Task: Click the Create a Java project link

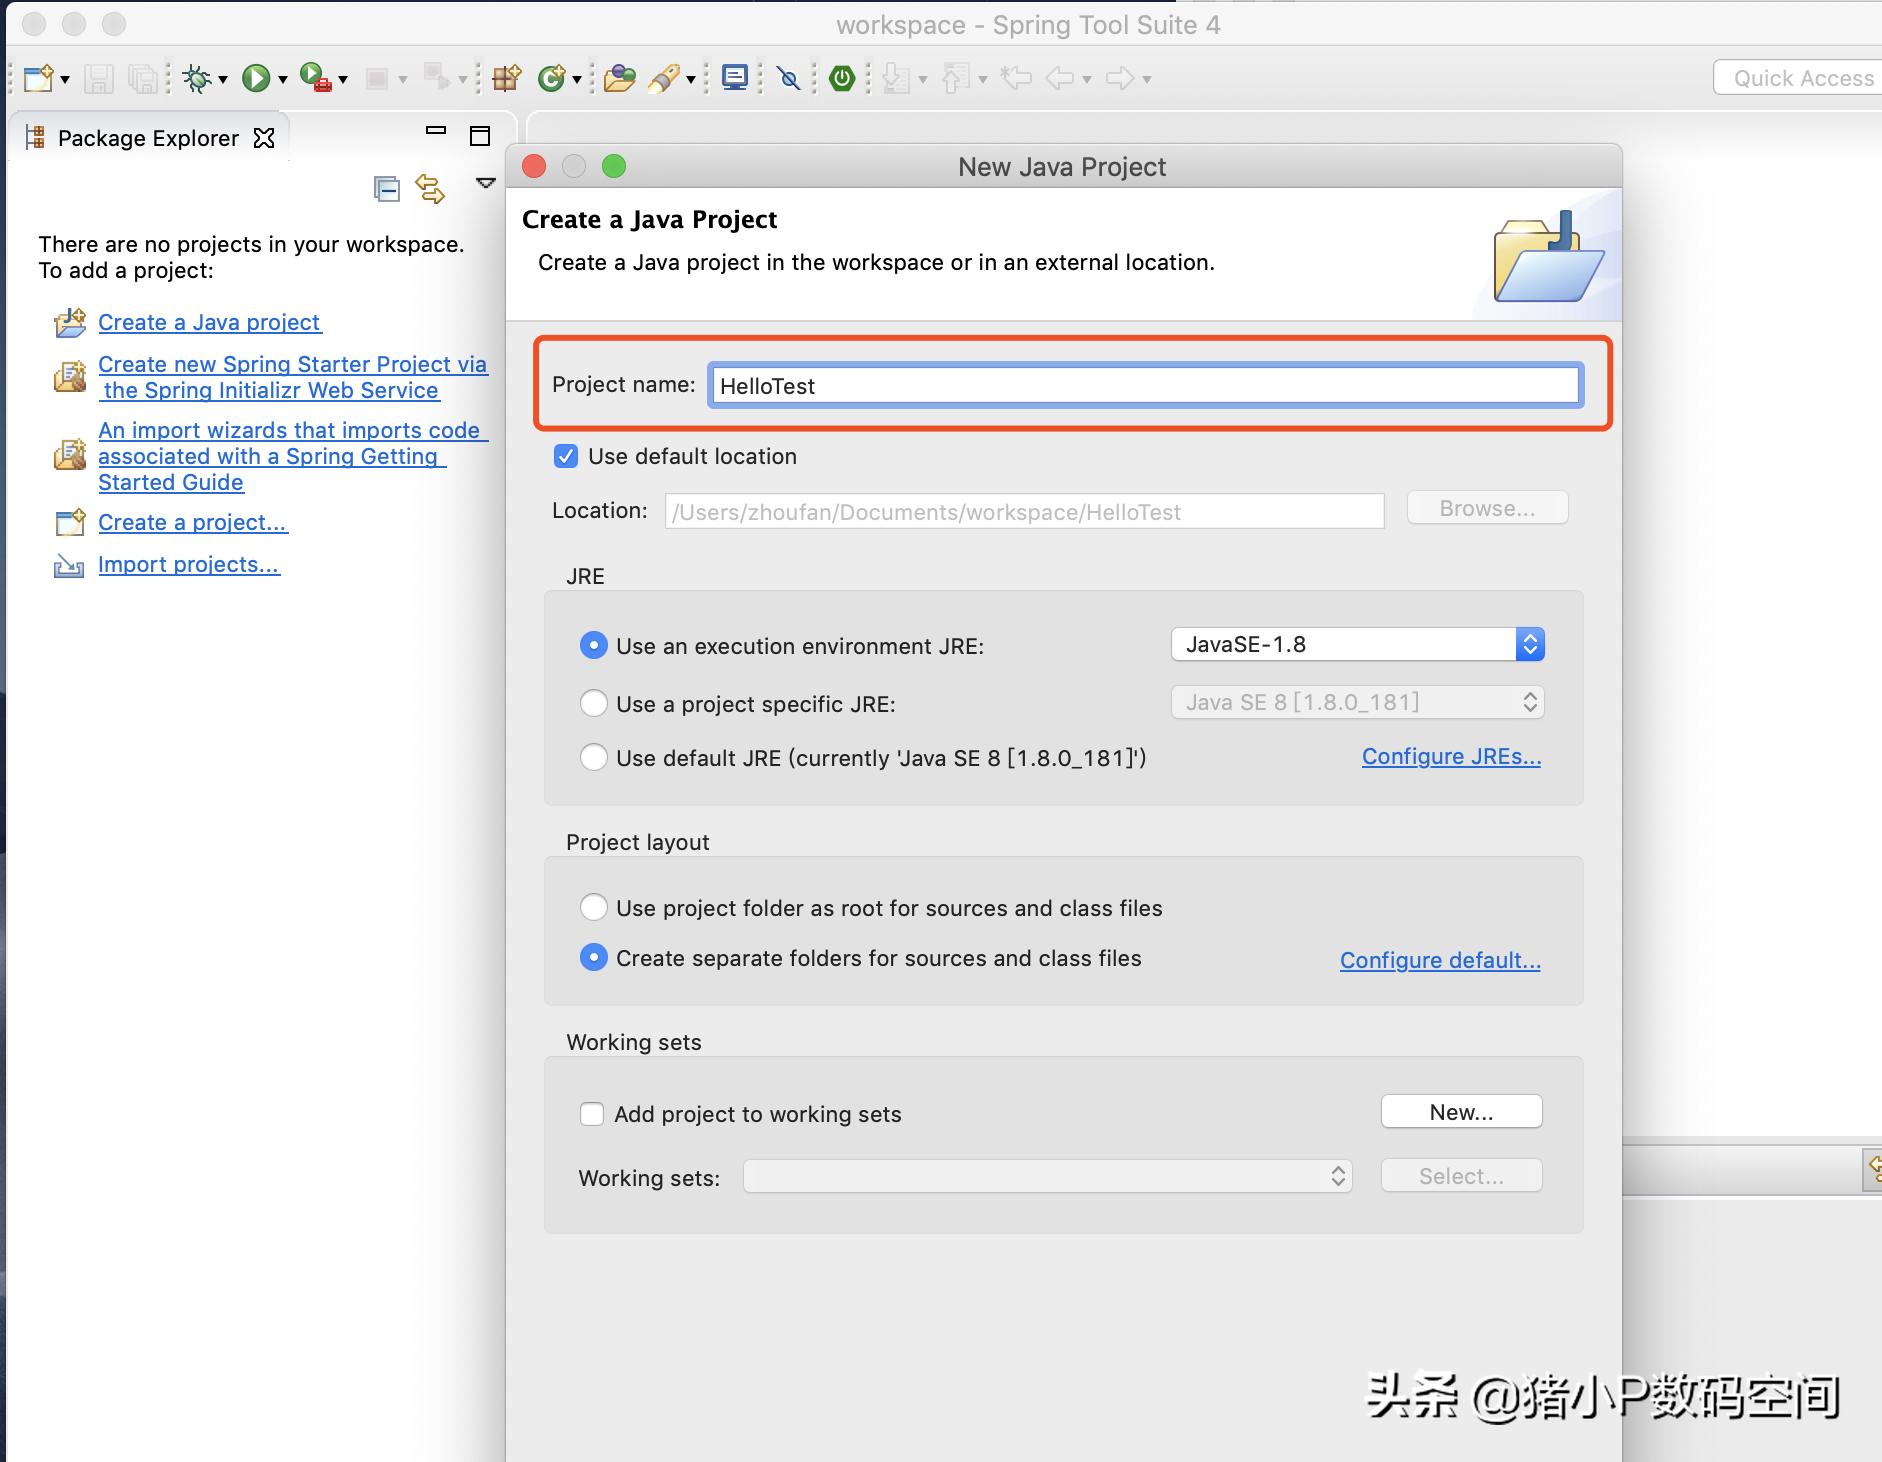Action: pyautogui.click(x=209, y=323)
